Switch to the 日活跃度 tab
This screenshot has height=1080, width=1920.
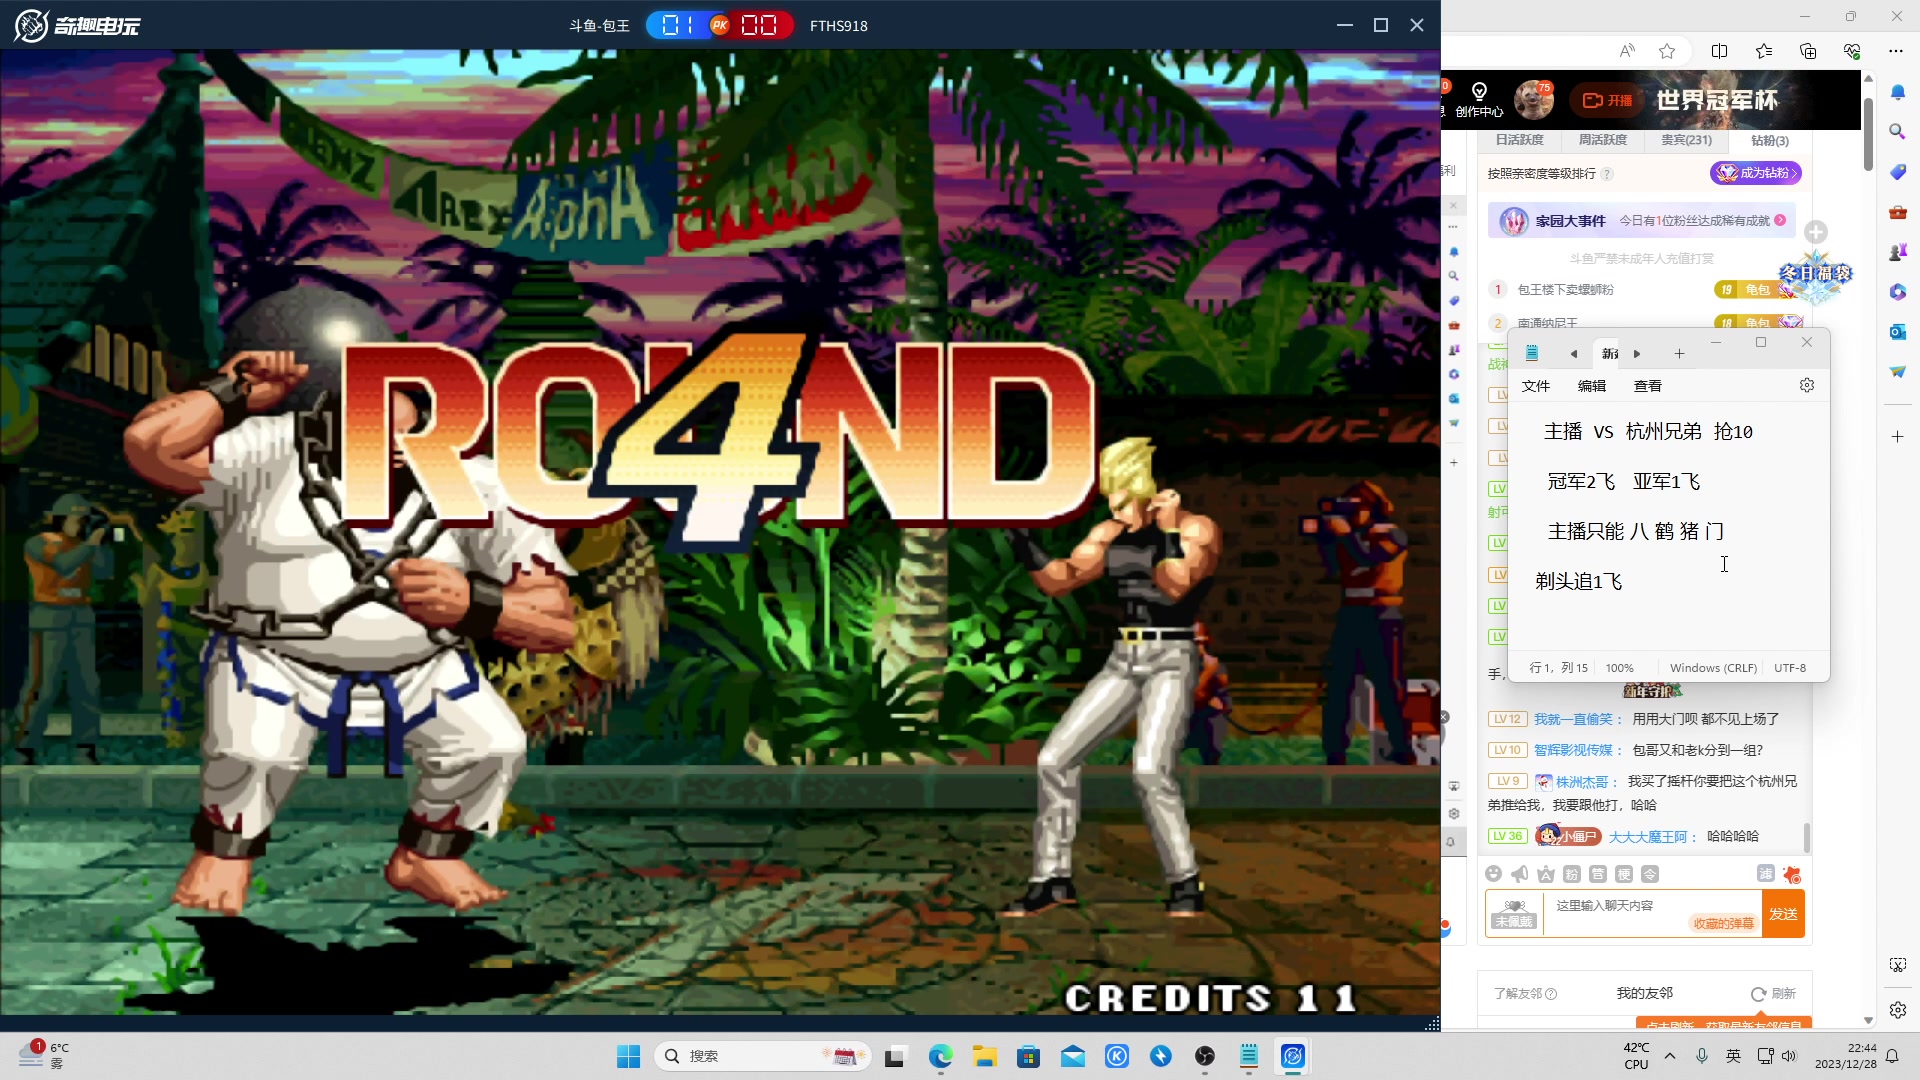(1519, 140)
